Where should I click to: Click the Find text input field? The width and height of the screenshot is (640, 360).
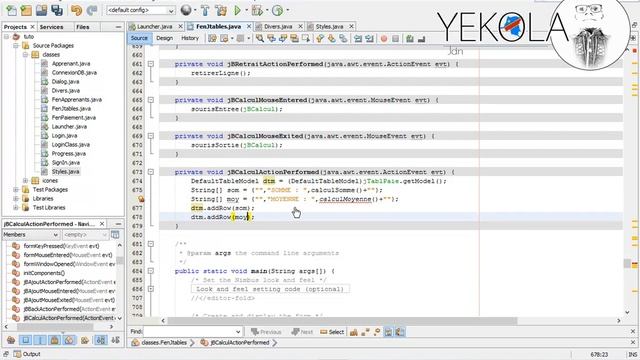[x=193, y=332]
